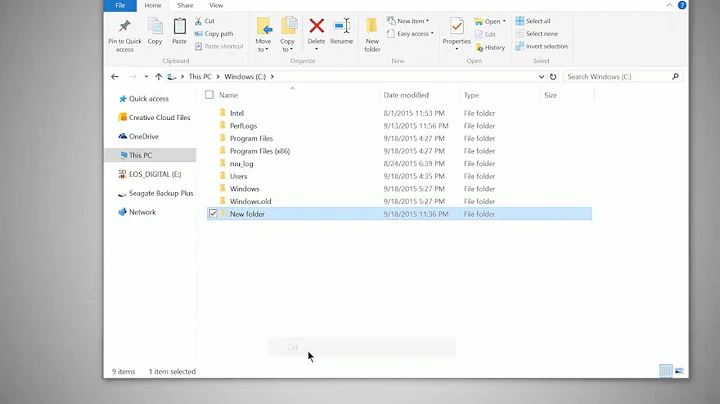Click the Cut context menu entry

(362, 347)
